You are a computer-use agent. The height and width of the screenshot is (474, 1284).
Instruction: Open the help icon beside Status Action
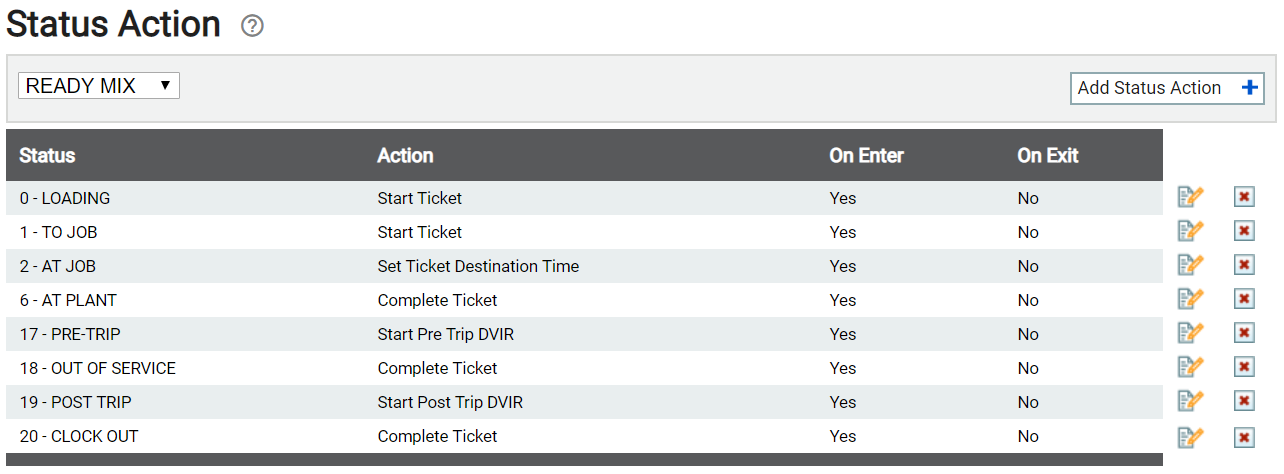tap(252, 26)
